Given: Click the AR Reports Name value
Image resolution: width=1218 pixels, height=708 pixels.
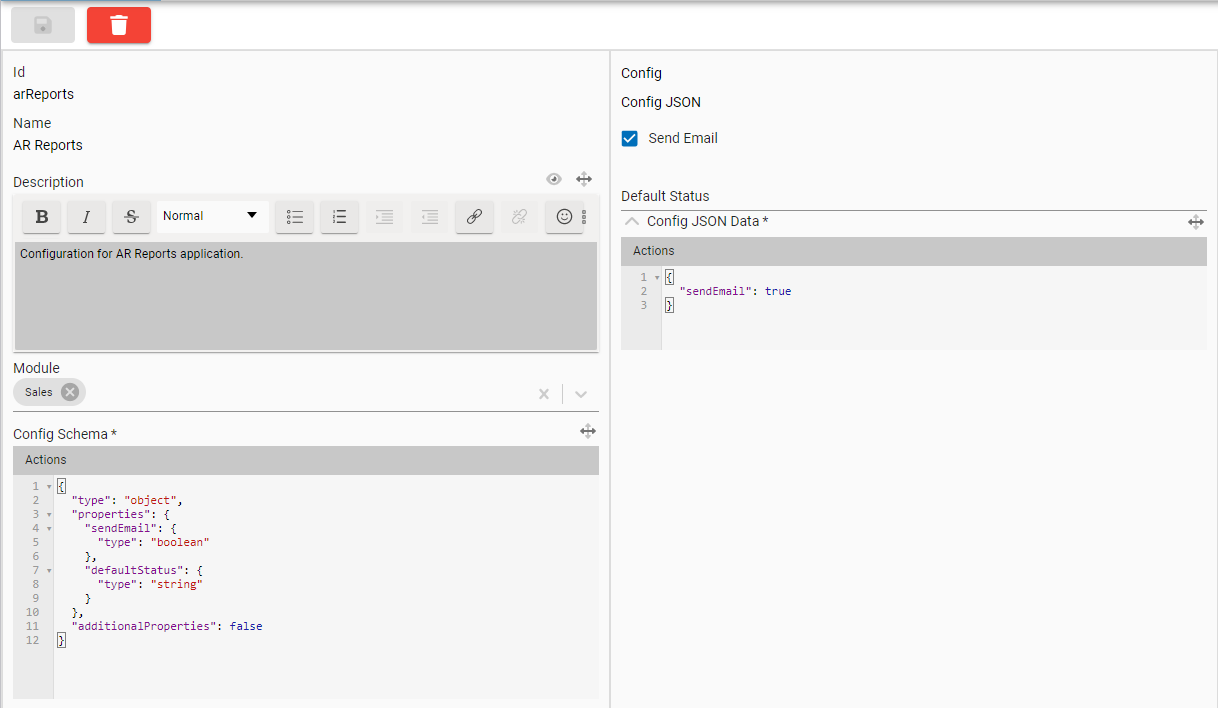Looking at the screenshot, I should (48, 145).
